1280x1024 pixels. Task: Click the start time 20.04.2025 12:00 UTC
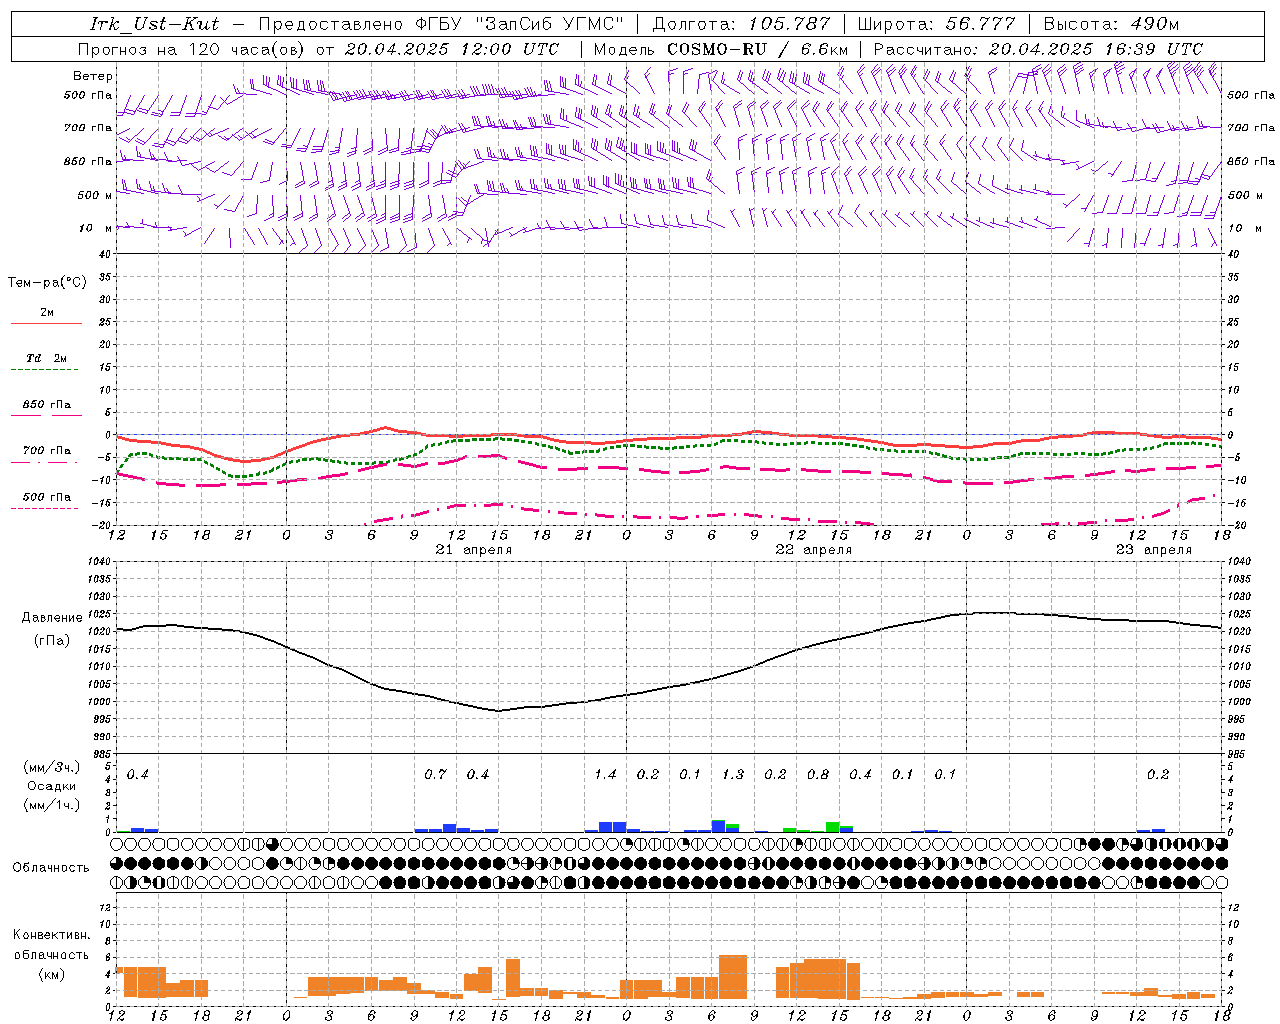(x=452, y=48)
